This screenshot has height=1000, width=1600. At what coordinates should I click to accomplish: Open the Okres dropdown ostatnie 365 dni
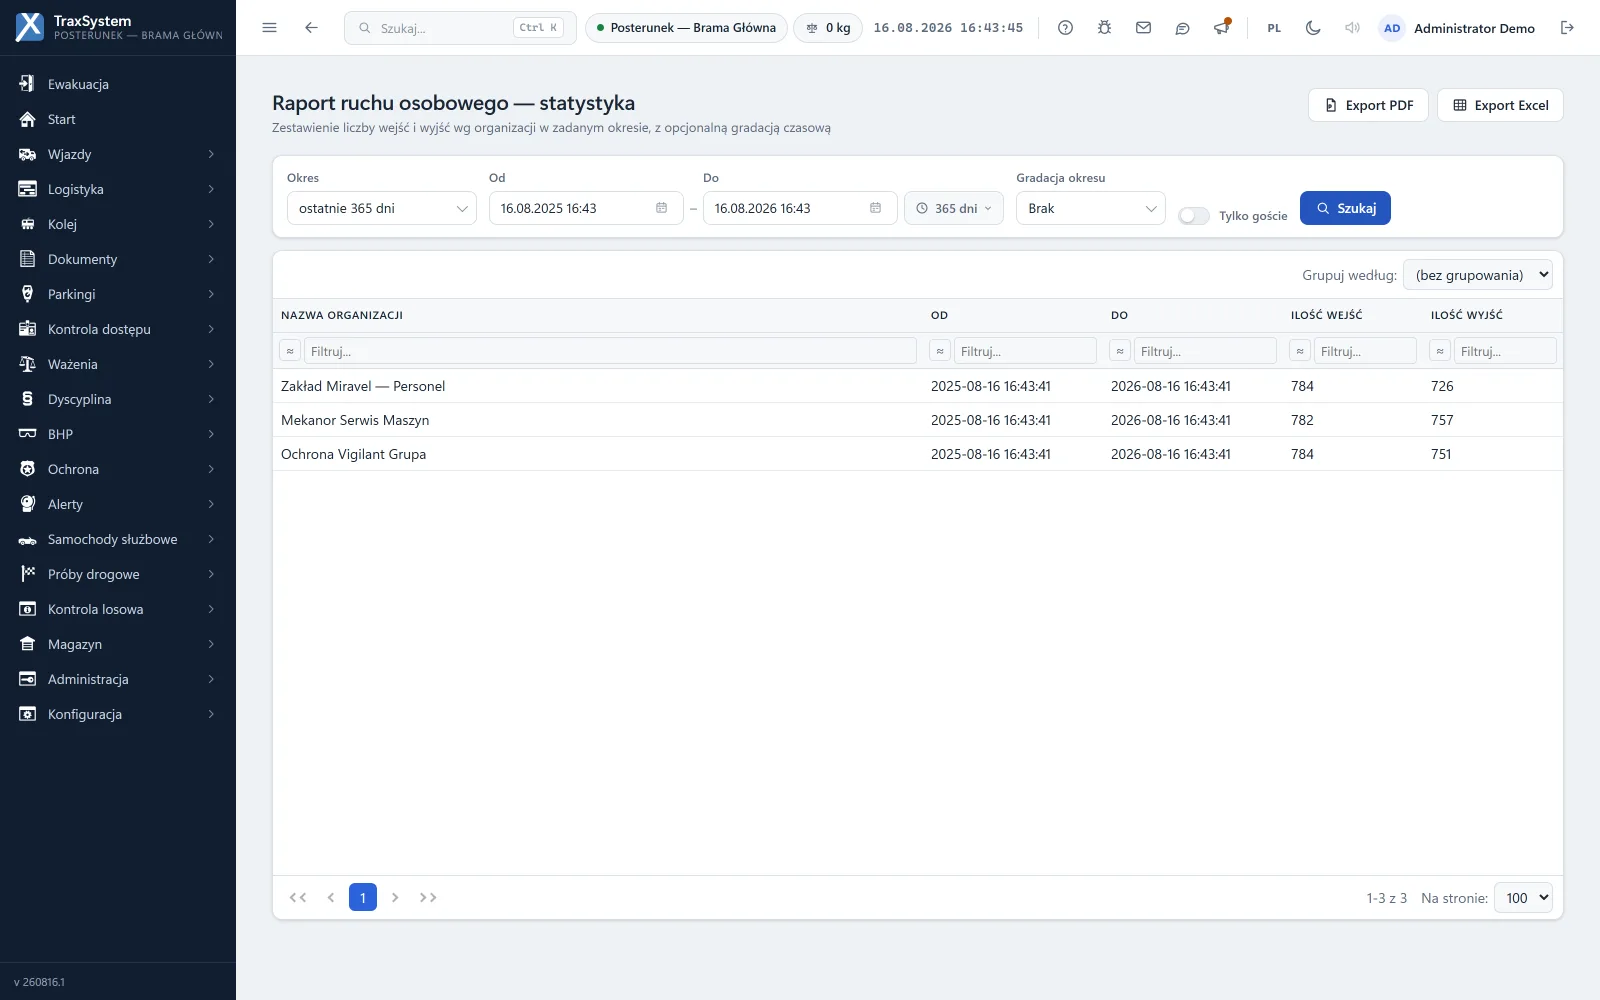pos(382,208)
